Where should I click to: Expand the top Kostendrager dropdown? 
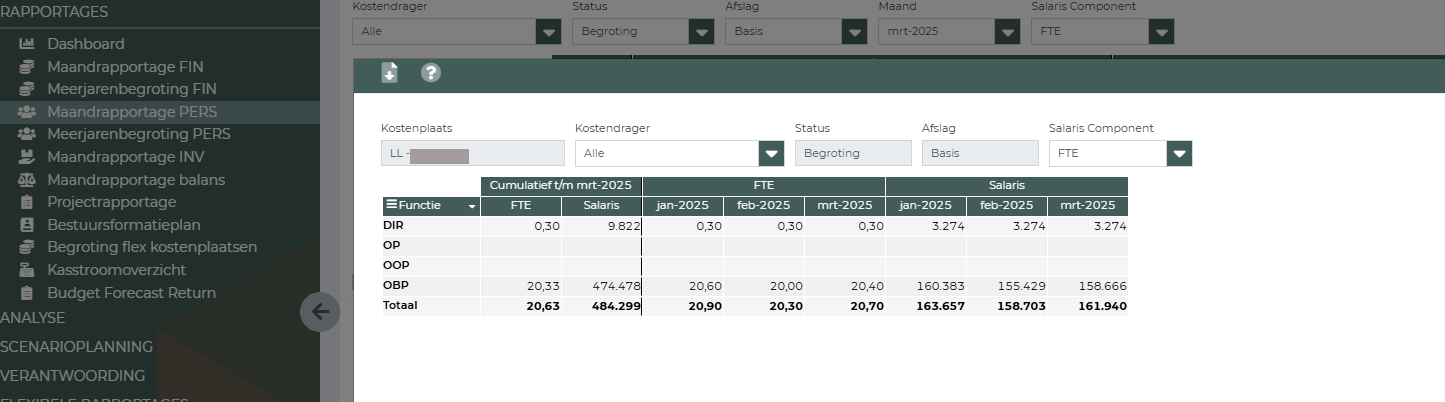coord(548,32)
